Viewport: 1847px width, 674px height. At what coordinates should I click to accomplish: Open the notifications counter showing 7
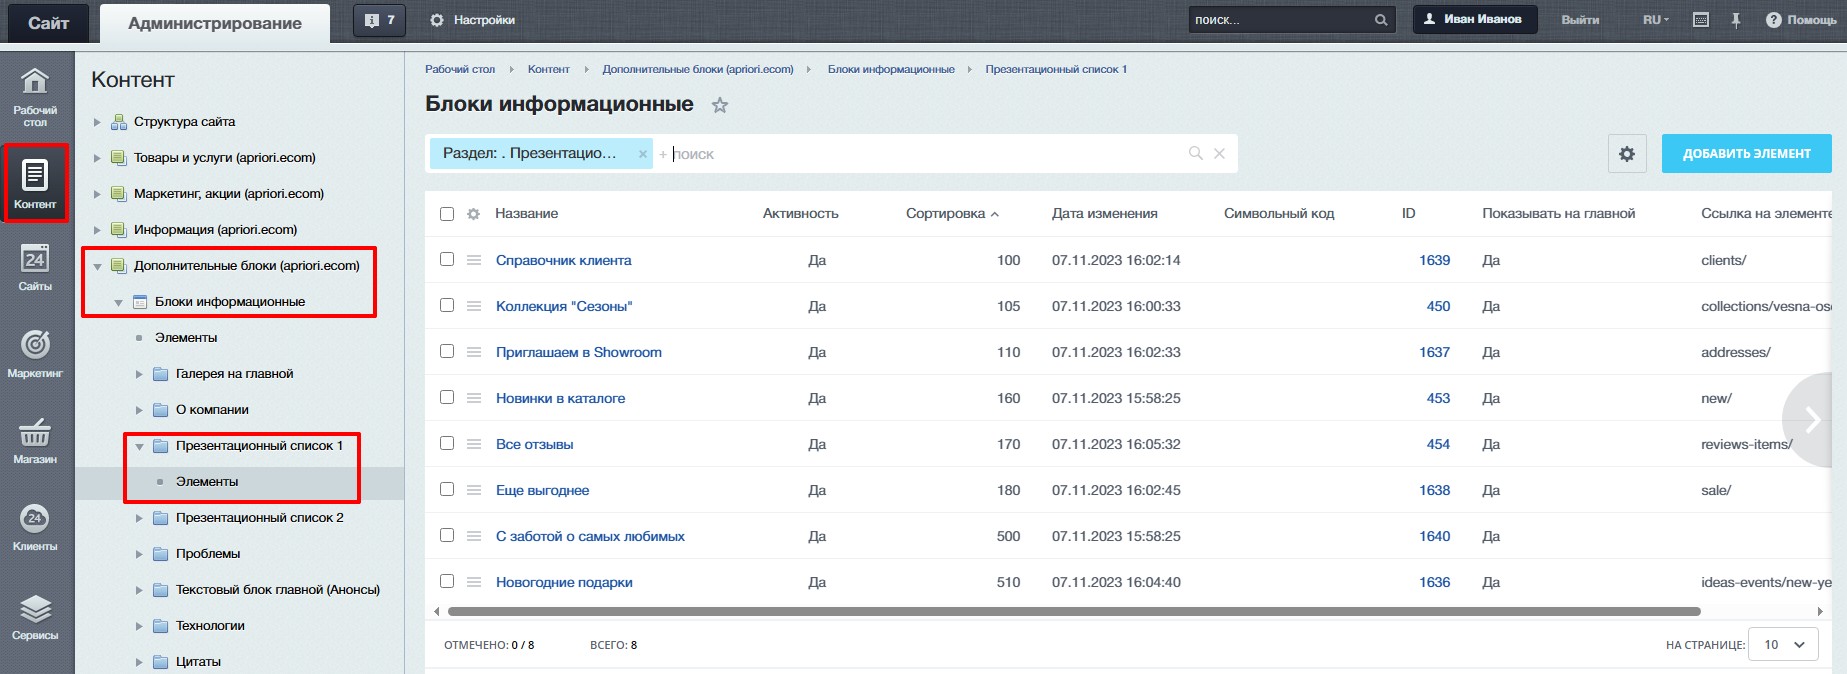(x=379, y=20)
